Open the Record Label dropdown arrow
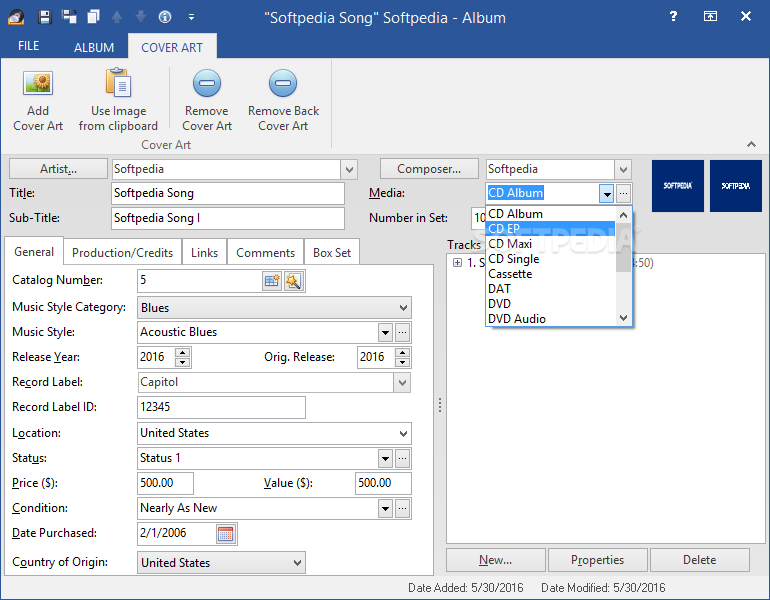 pos(402,382)
